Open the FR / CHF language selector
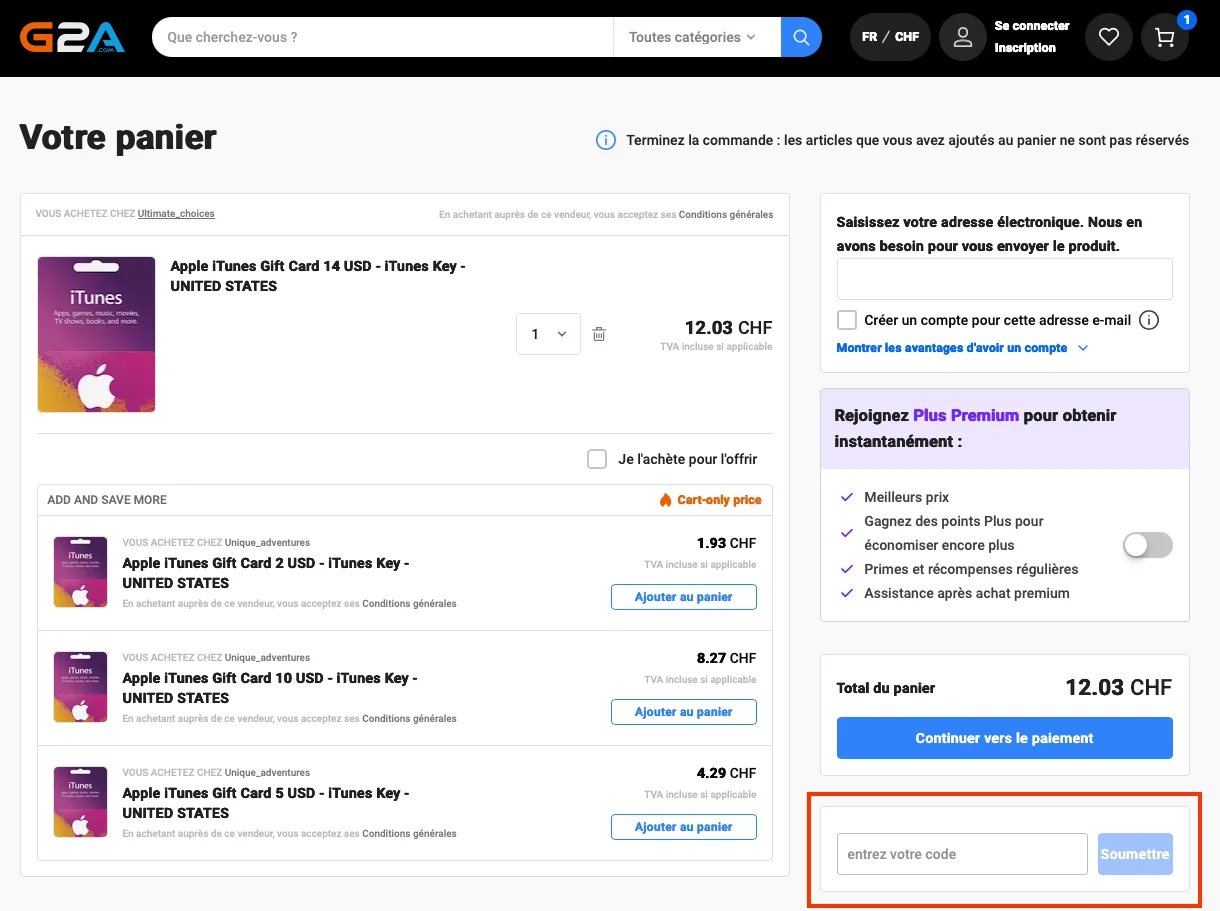 point(889,36)
